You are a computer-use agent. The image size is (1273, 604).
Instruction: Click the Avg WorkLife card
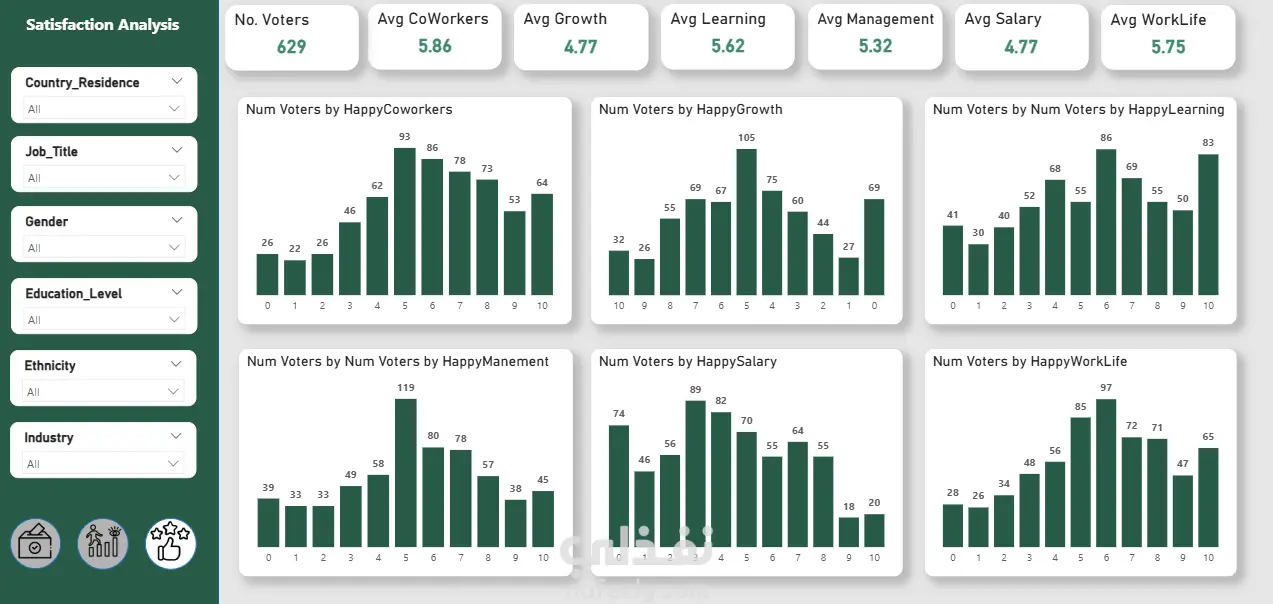[1168, 37]
